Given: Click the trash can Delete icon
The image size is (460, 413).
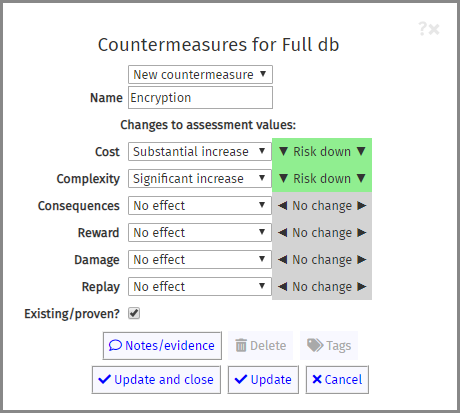Looking at the screenshot, I should point(241,345).
